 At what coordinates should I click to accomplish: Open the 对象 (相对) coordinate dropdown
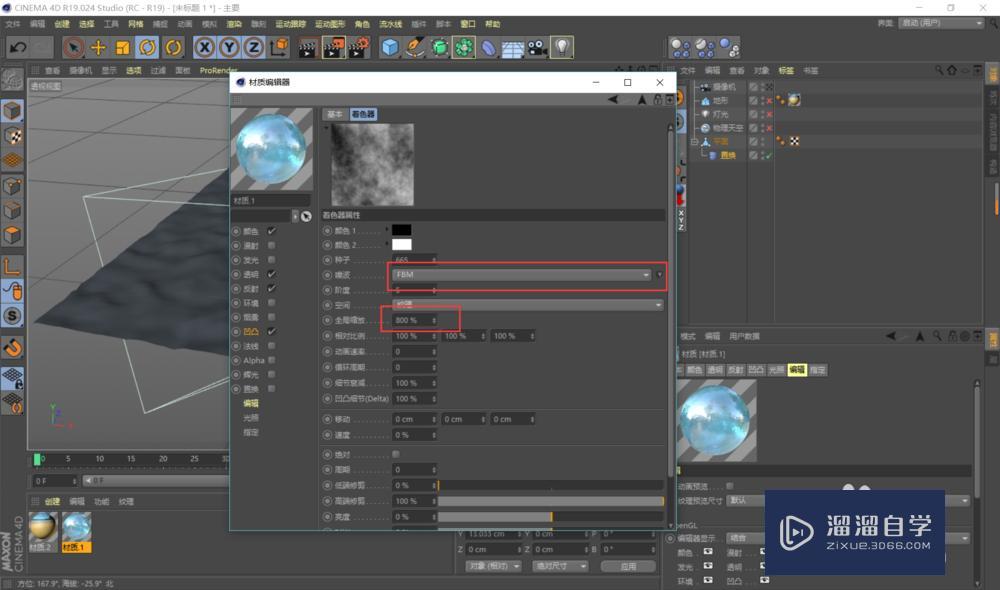click(x=494, y=566)
